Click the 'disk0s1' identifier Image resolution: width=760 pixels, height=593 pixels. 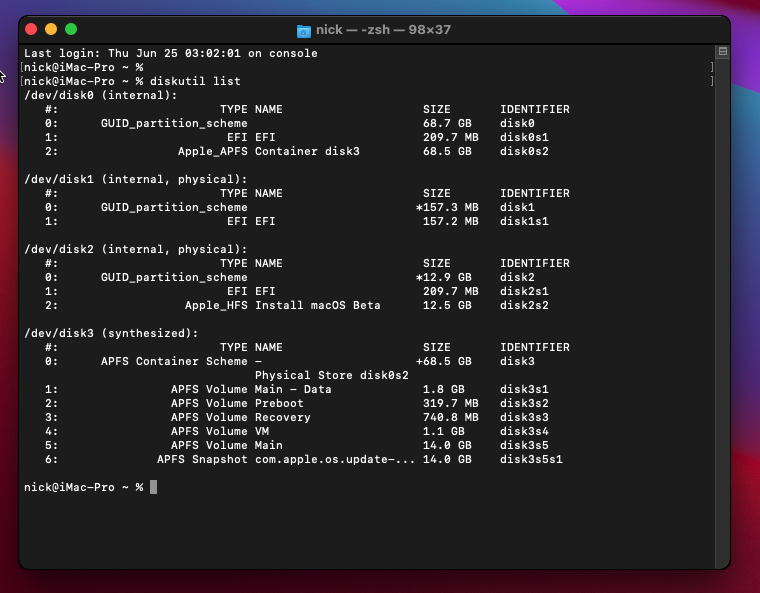tap(524, 137)
